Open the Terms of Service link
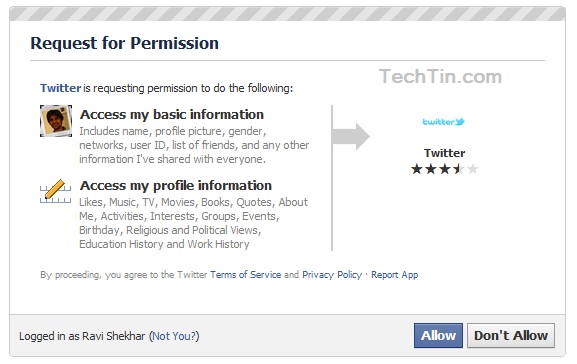 [245, 275]
